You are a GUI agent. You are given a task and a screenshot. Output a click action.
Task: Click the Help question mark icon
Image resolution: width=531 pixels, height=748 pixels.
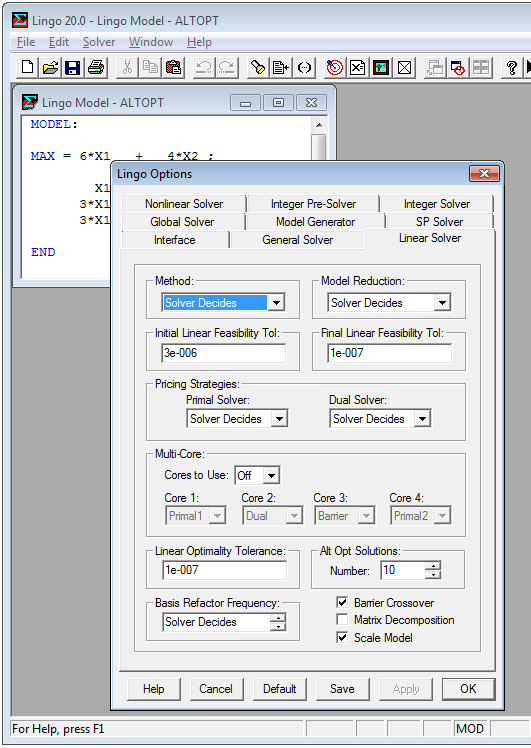[x=511, y=67]
